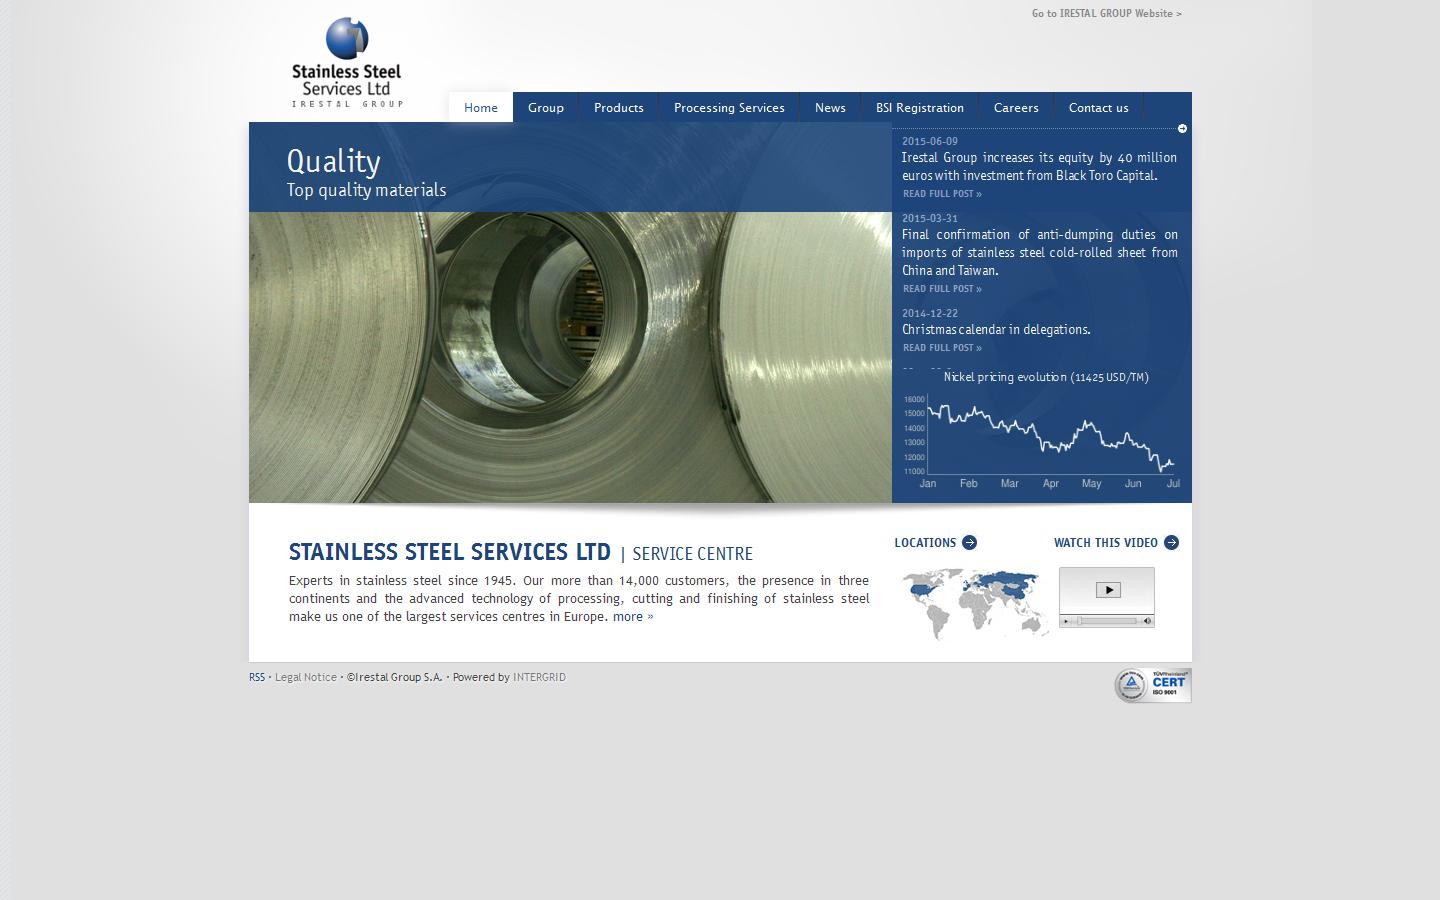Go to IRESTAL GROUP Website link
1440x900 pixels.
click(x=1106, y=13)
